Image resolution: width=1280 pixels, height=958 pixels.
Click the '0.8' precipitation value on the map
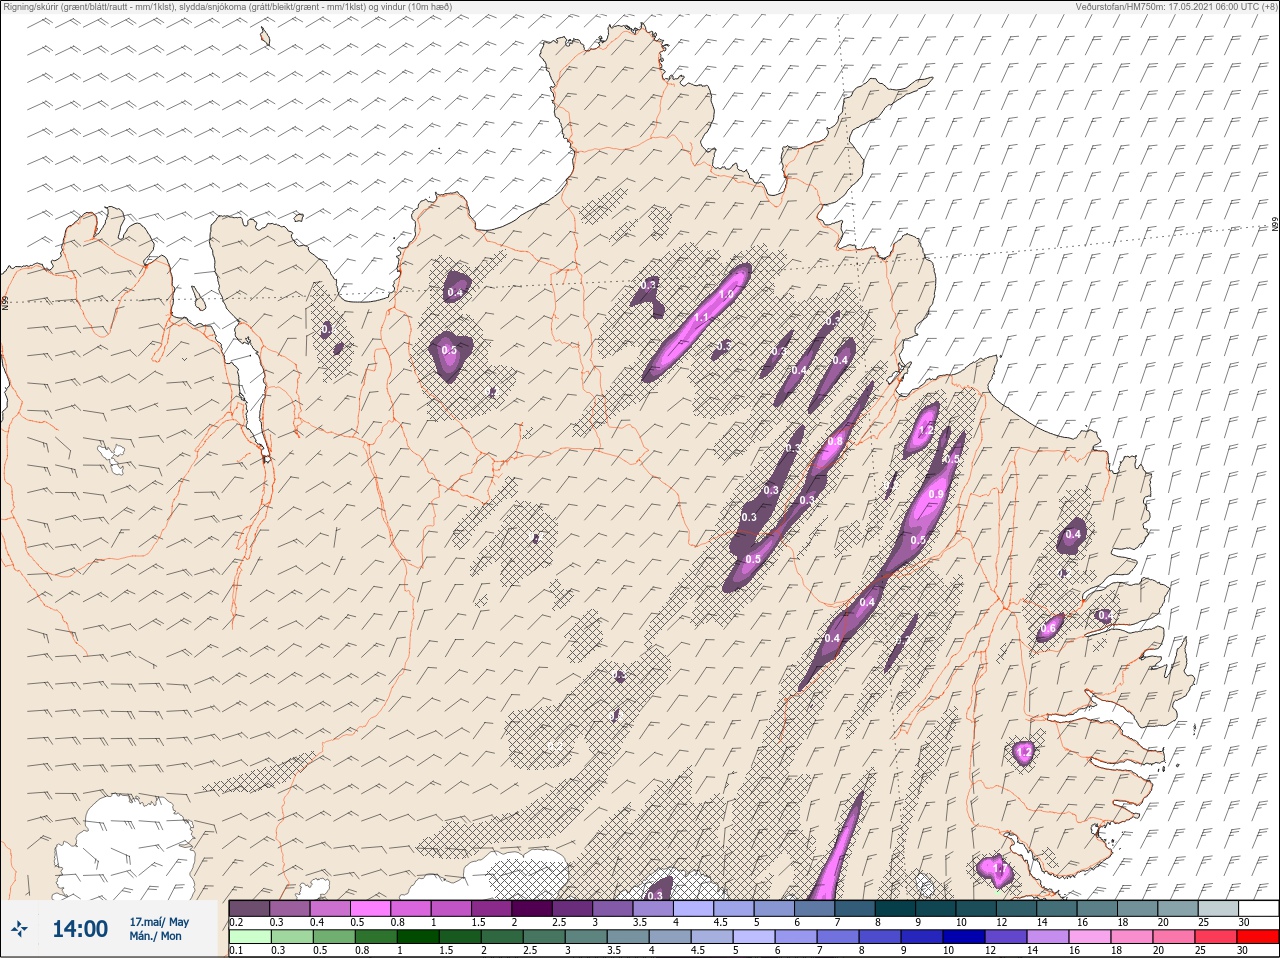pos(835,441)
